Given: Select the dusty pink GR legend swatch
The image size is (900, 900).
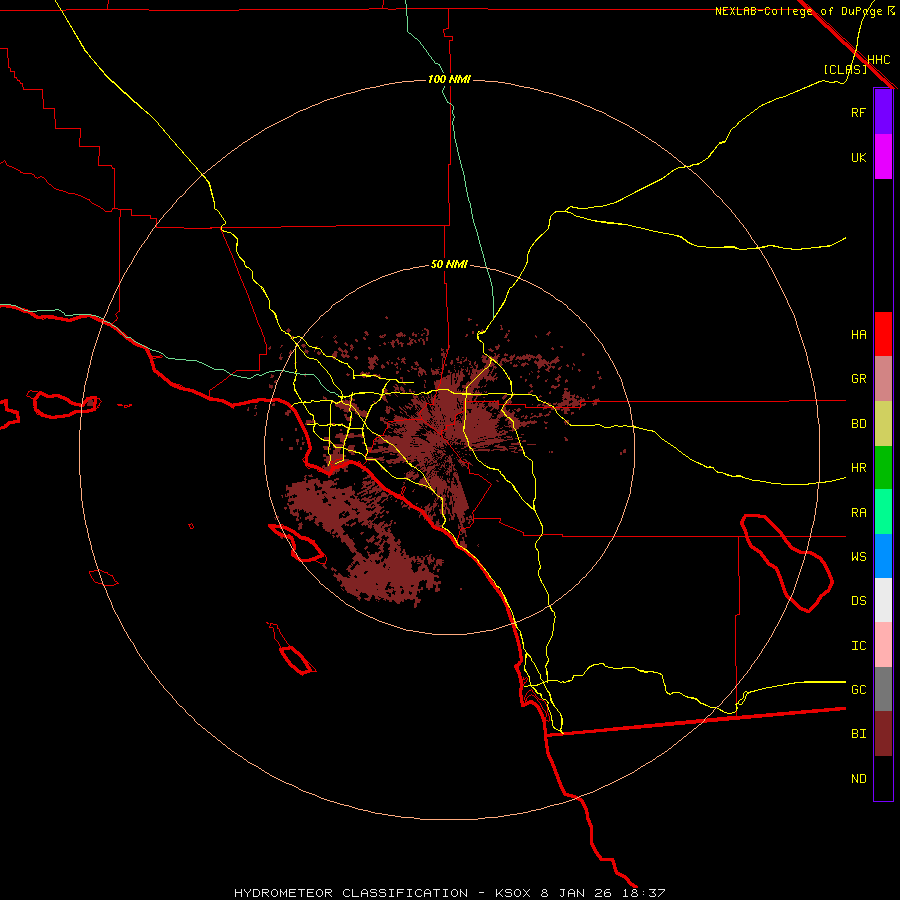Looking at the screenshot, I should [883, 379].
